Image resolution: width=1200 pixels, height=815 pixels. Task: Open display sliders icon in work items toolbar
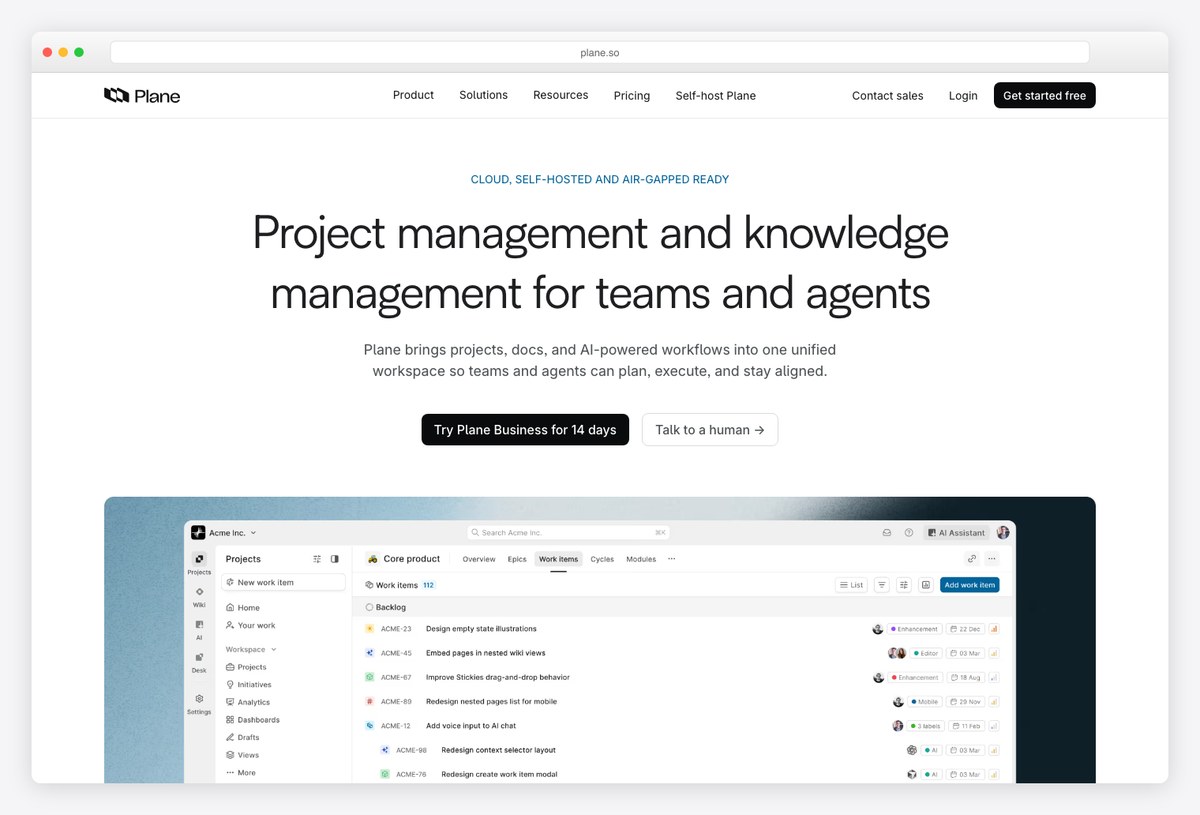click(x=904, y=585)
